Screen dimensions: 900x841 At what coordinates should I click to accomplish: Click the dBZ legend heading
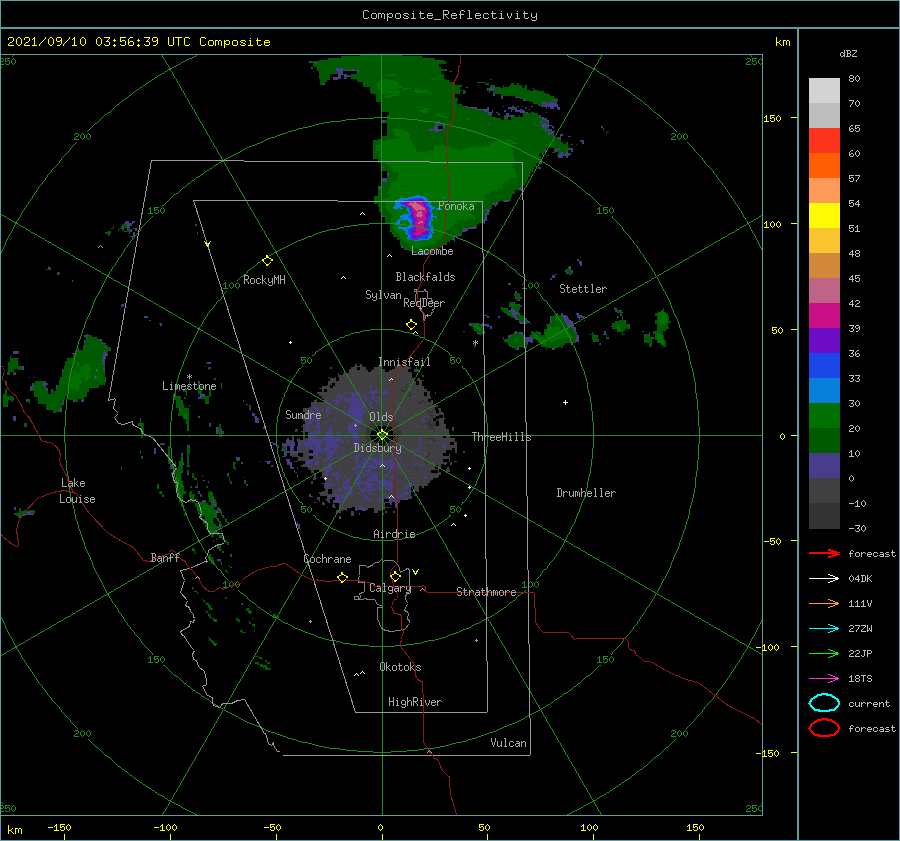[x=848, y=53]
